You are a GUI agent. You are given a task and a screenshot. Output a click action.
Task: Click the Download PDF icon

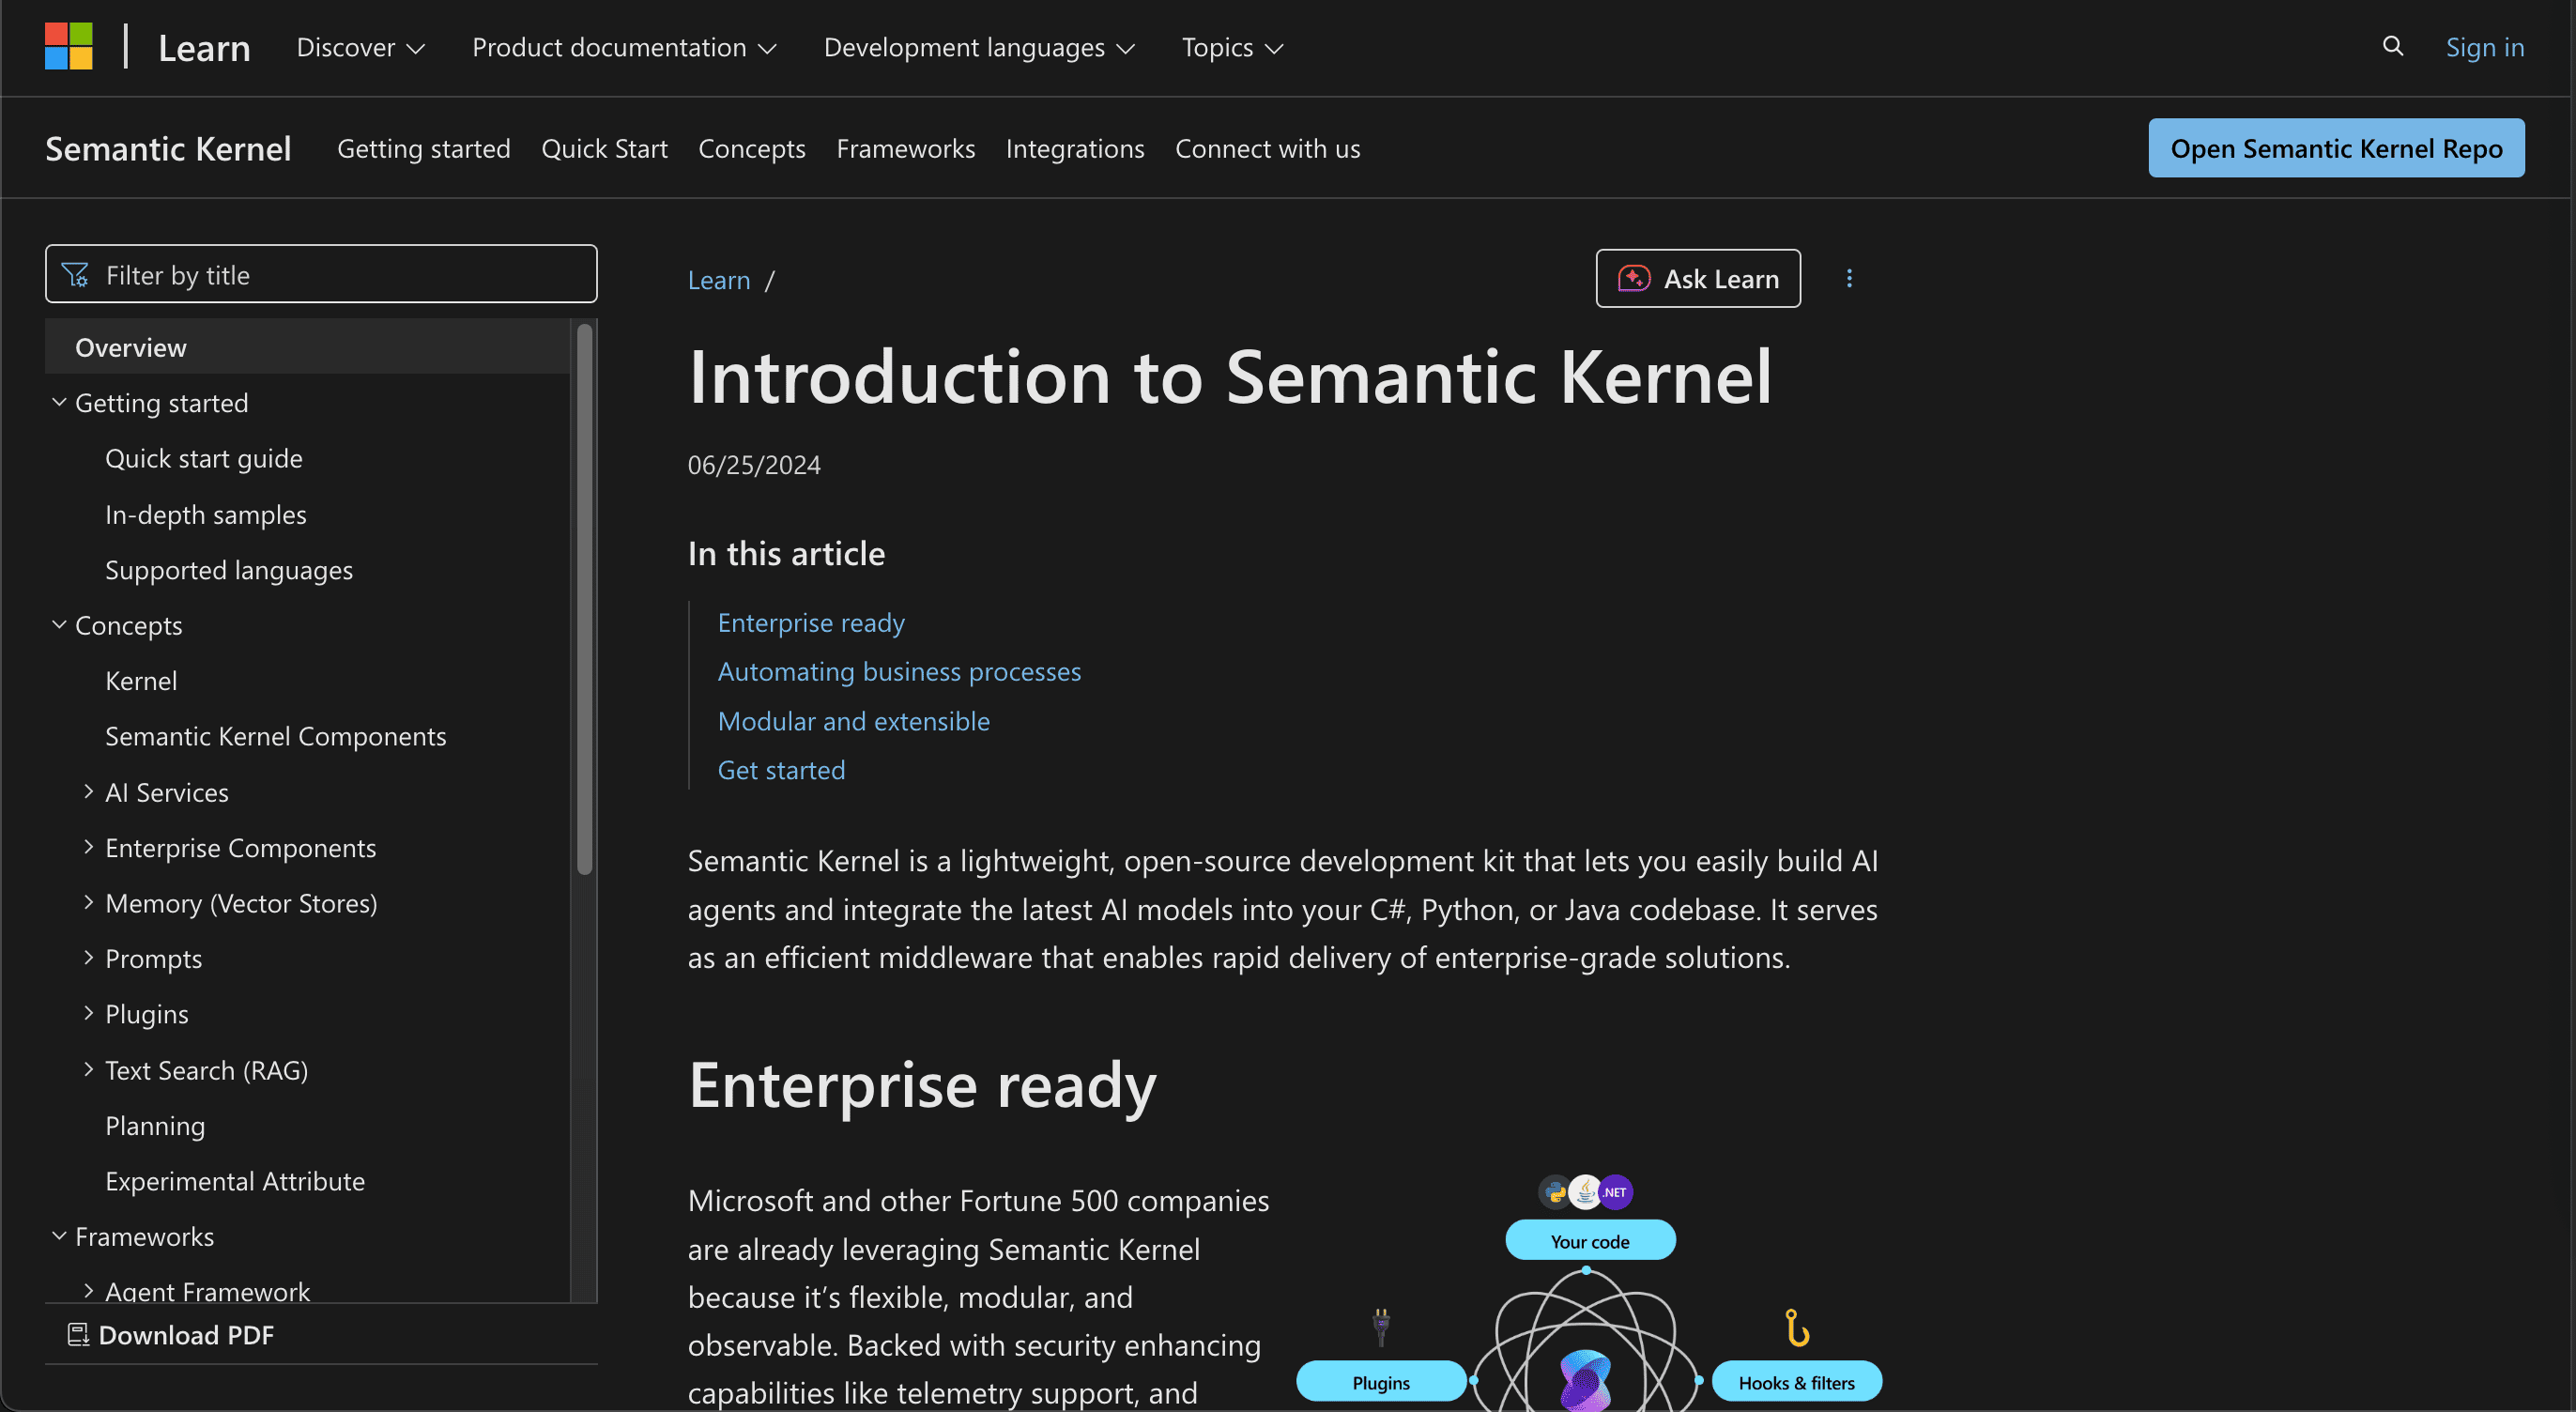(78, 1334)
